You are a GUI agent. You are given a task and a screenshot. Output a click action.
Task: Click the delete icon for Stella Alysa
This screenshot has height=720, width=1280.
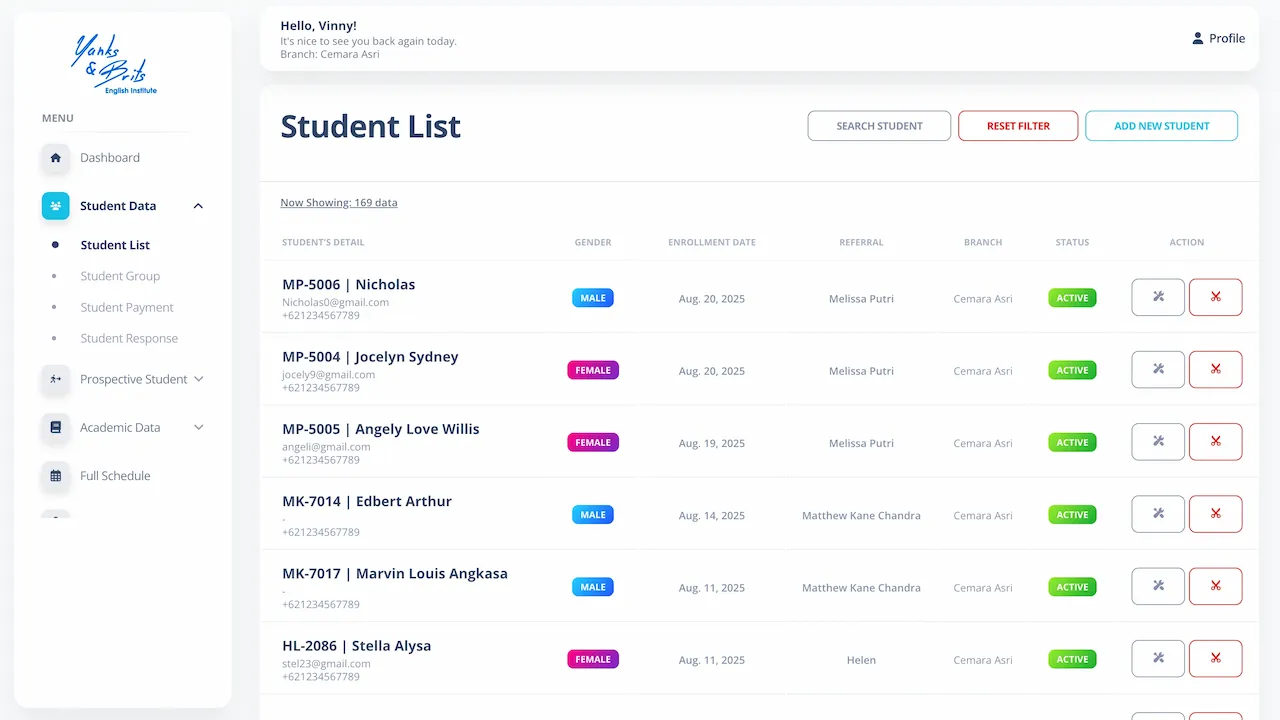[x=1215, y=658]
